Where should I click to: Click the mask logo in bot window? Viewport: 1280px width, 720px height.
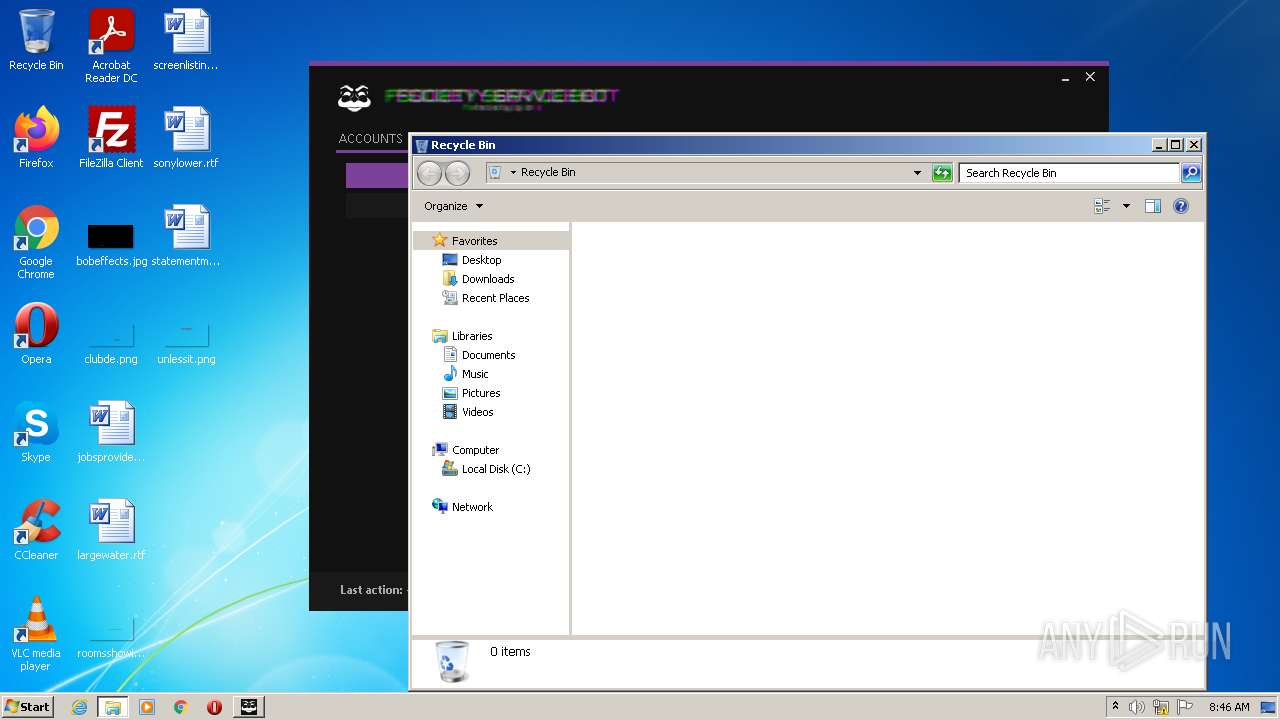coord(354,97)
